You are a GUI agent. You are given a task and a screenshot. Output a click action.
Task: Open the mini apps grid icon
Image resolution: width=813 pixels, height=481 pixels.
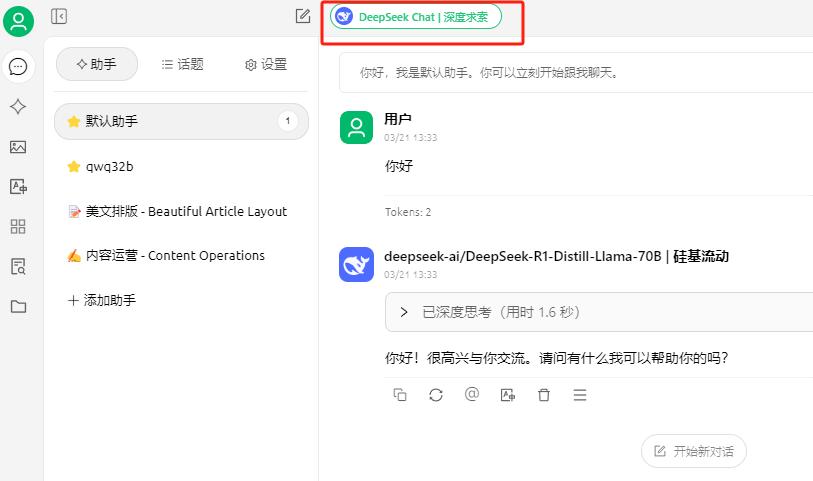(x=18, y=226)
